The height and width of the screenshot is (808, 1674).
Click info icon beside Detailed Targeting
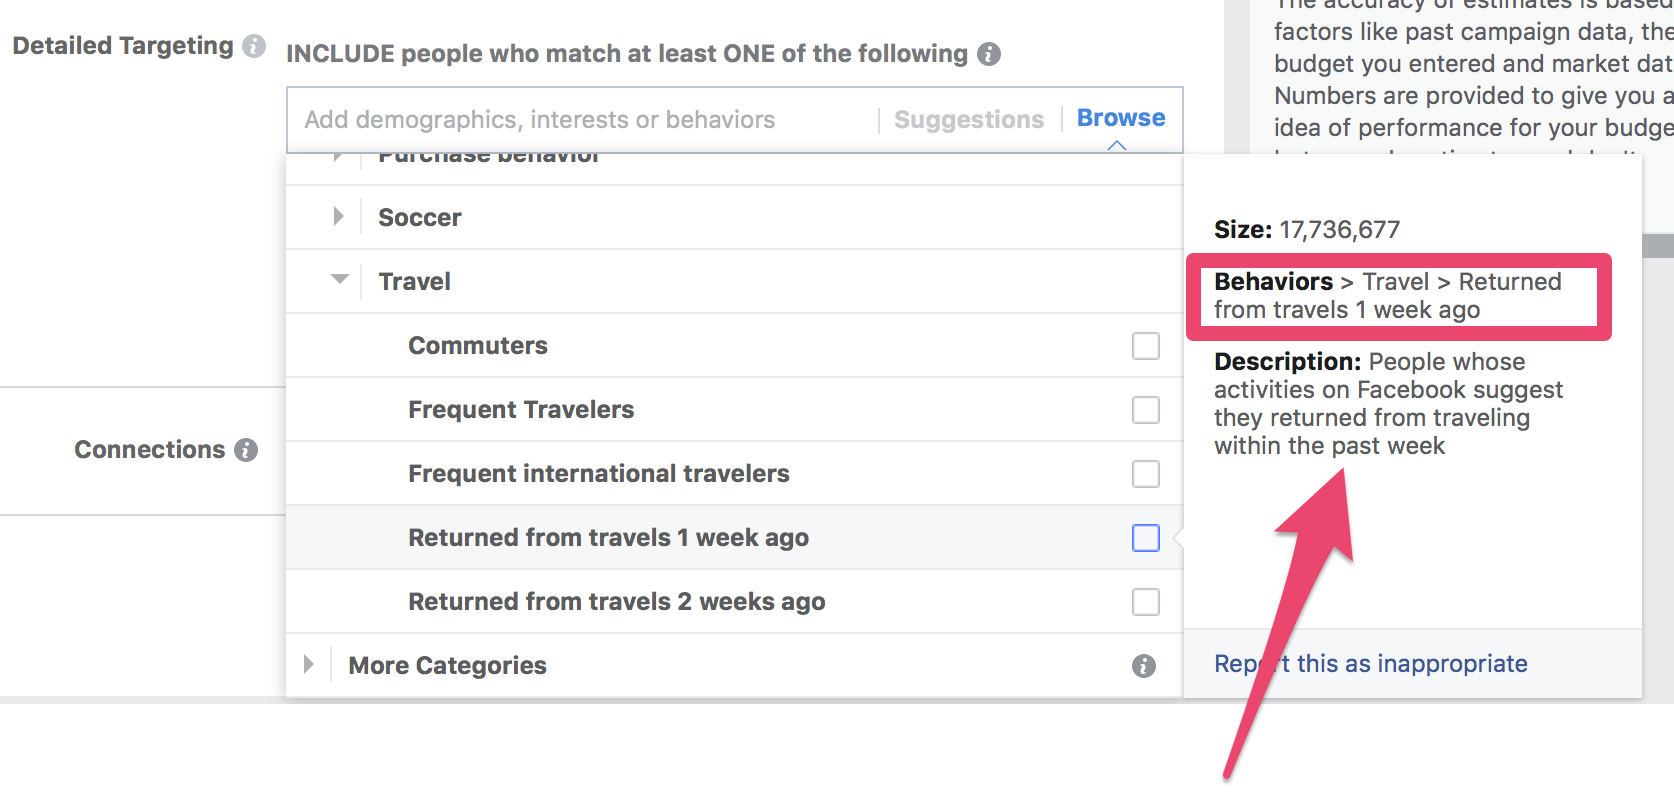coord(254,46)
